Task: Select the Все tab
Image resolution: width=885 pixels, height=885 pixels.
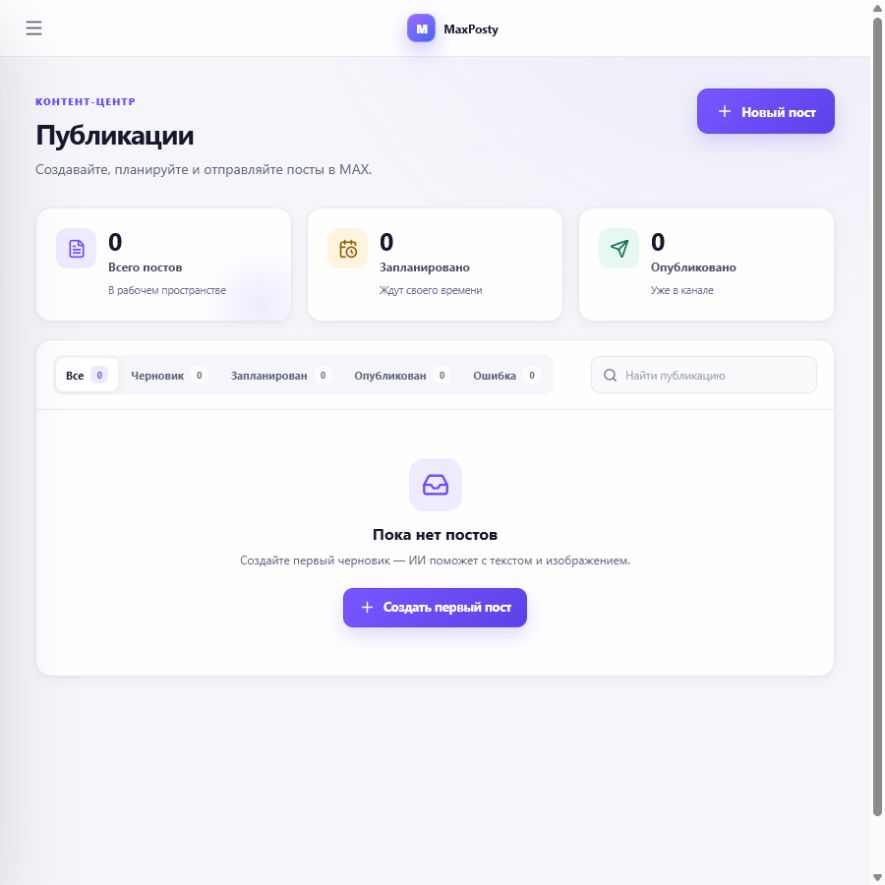Action: point(86,375)
